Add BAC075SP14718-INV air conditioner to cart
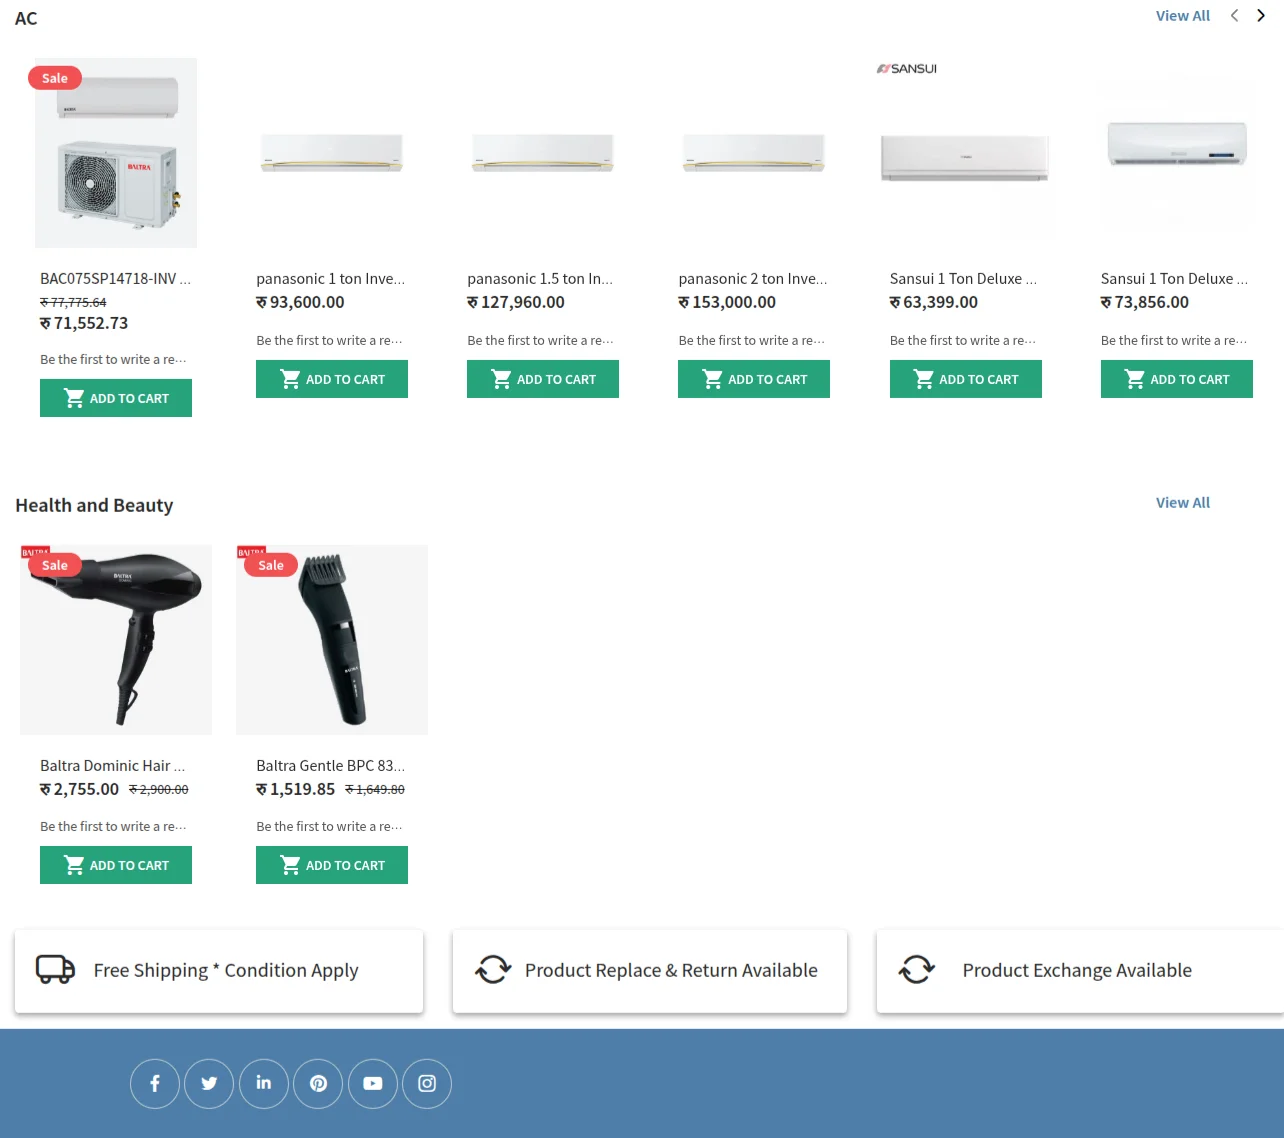 [x=115, y=397]
